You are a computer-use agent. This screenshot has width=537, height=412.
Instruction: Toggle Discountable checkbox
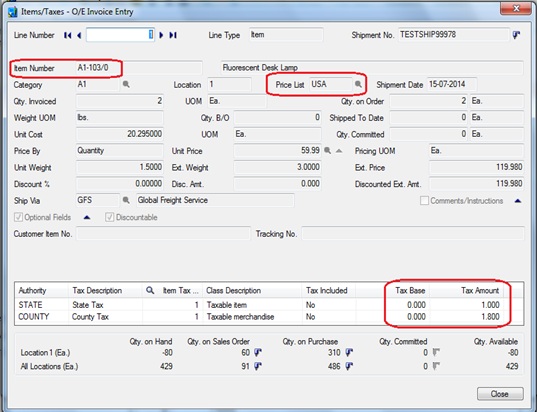[x=109, y=217]
